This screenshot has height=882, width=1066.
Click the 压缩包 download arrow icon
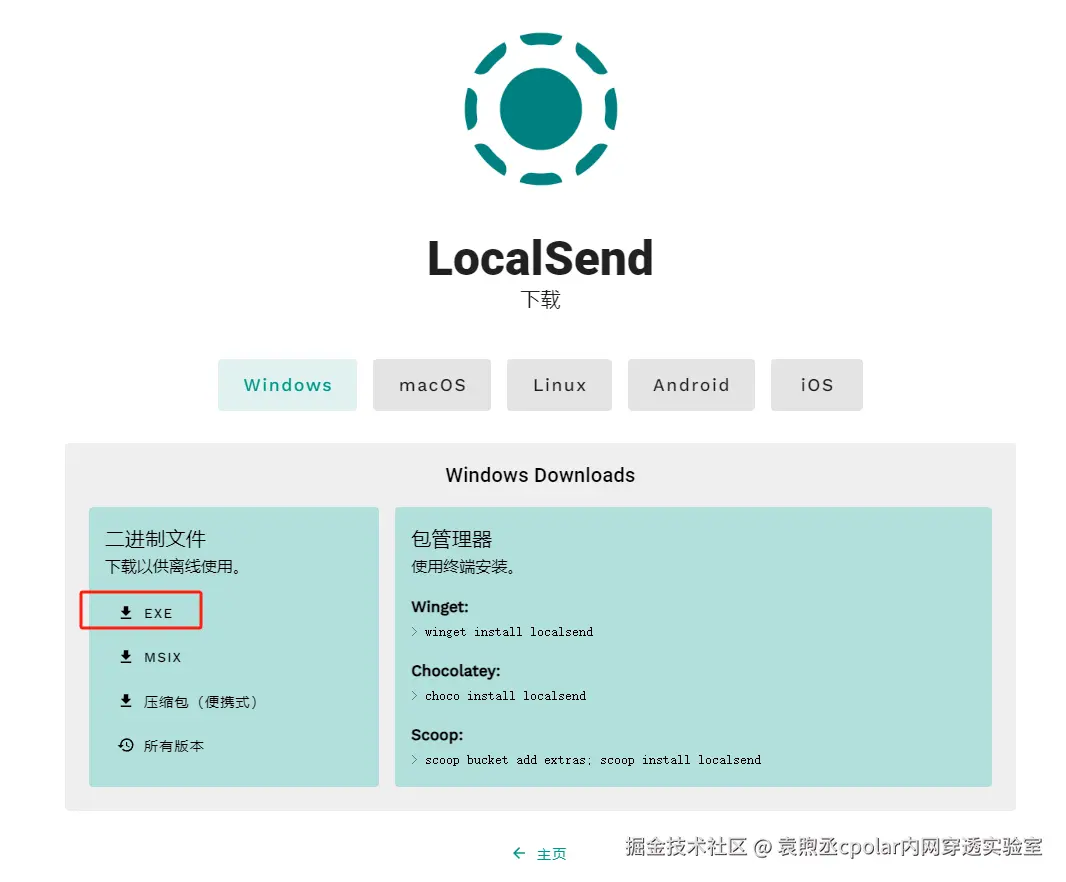coord(126,701)
